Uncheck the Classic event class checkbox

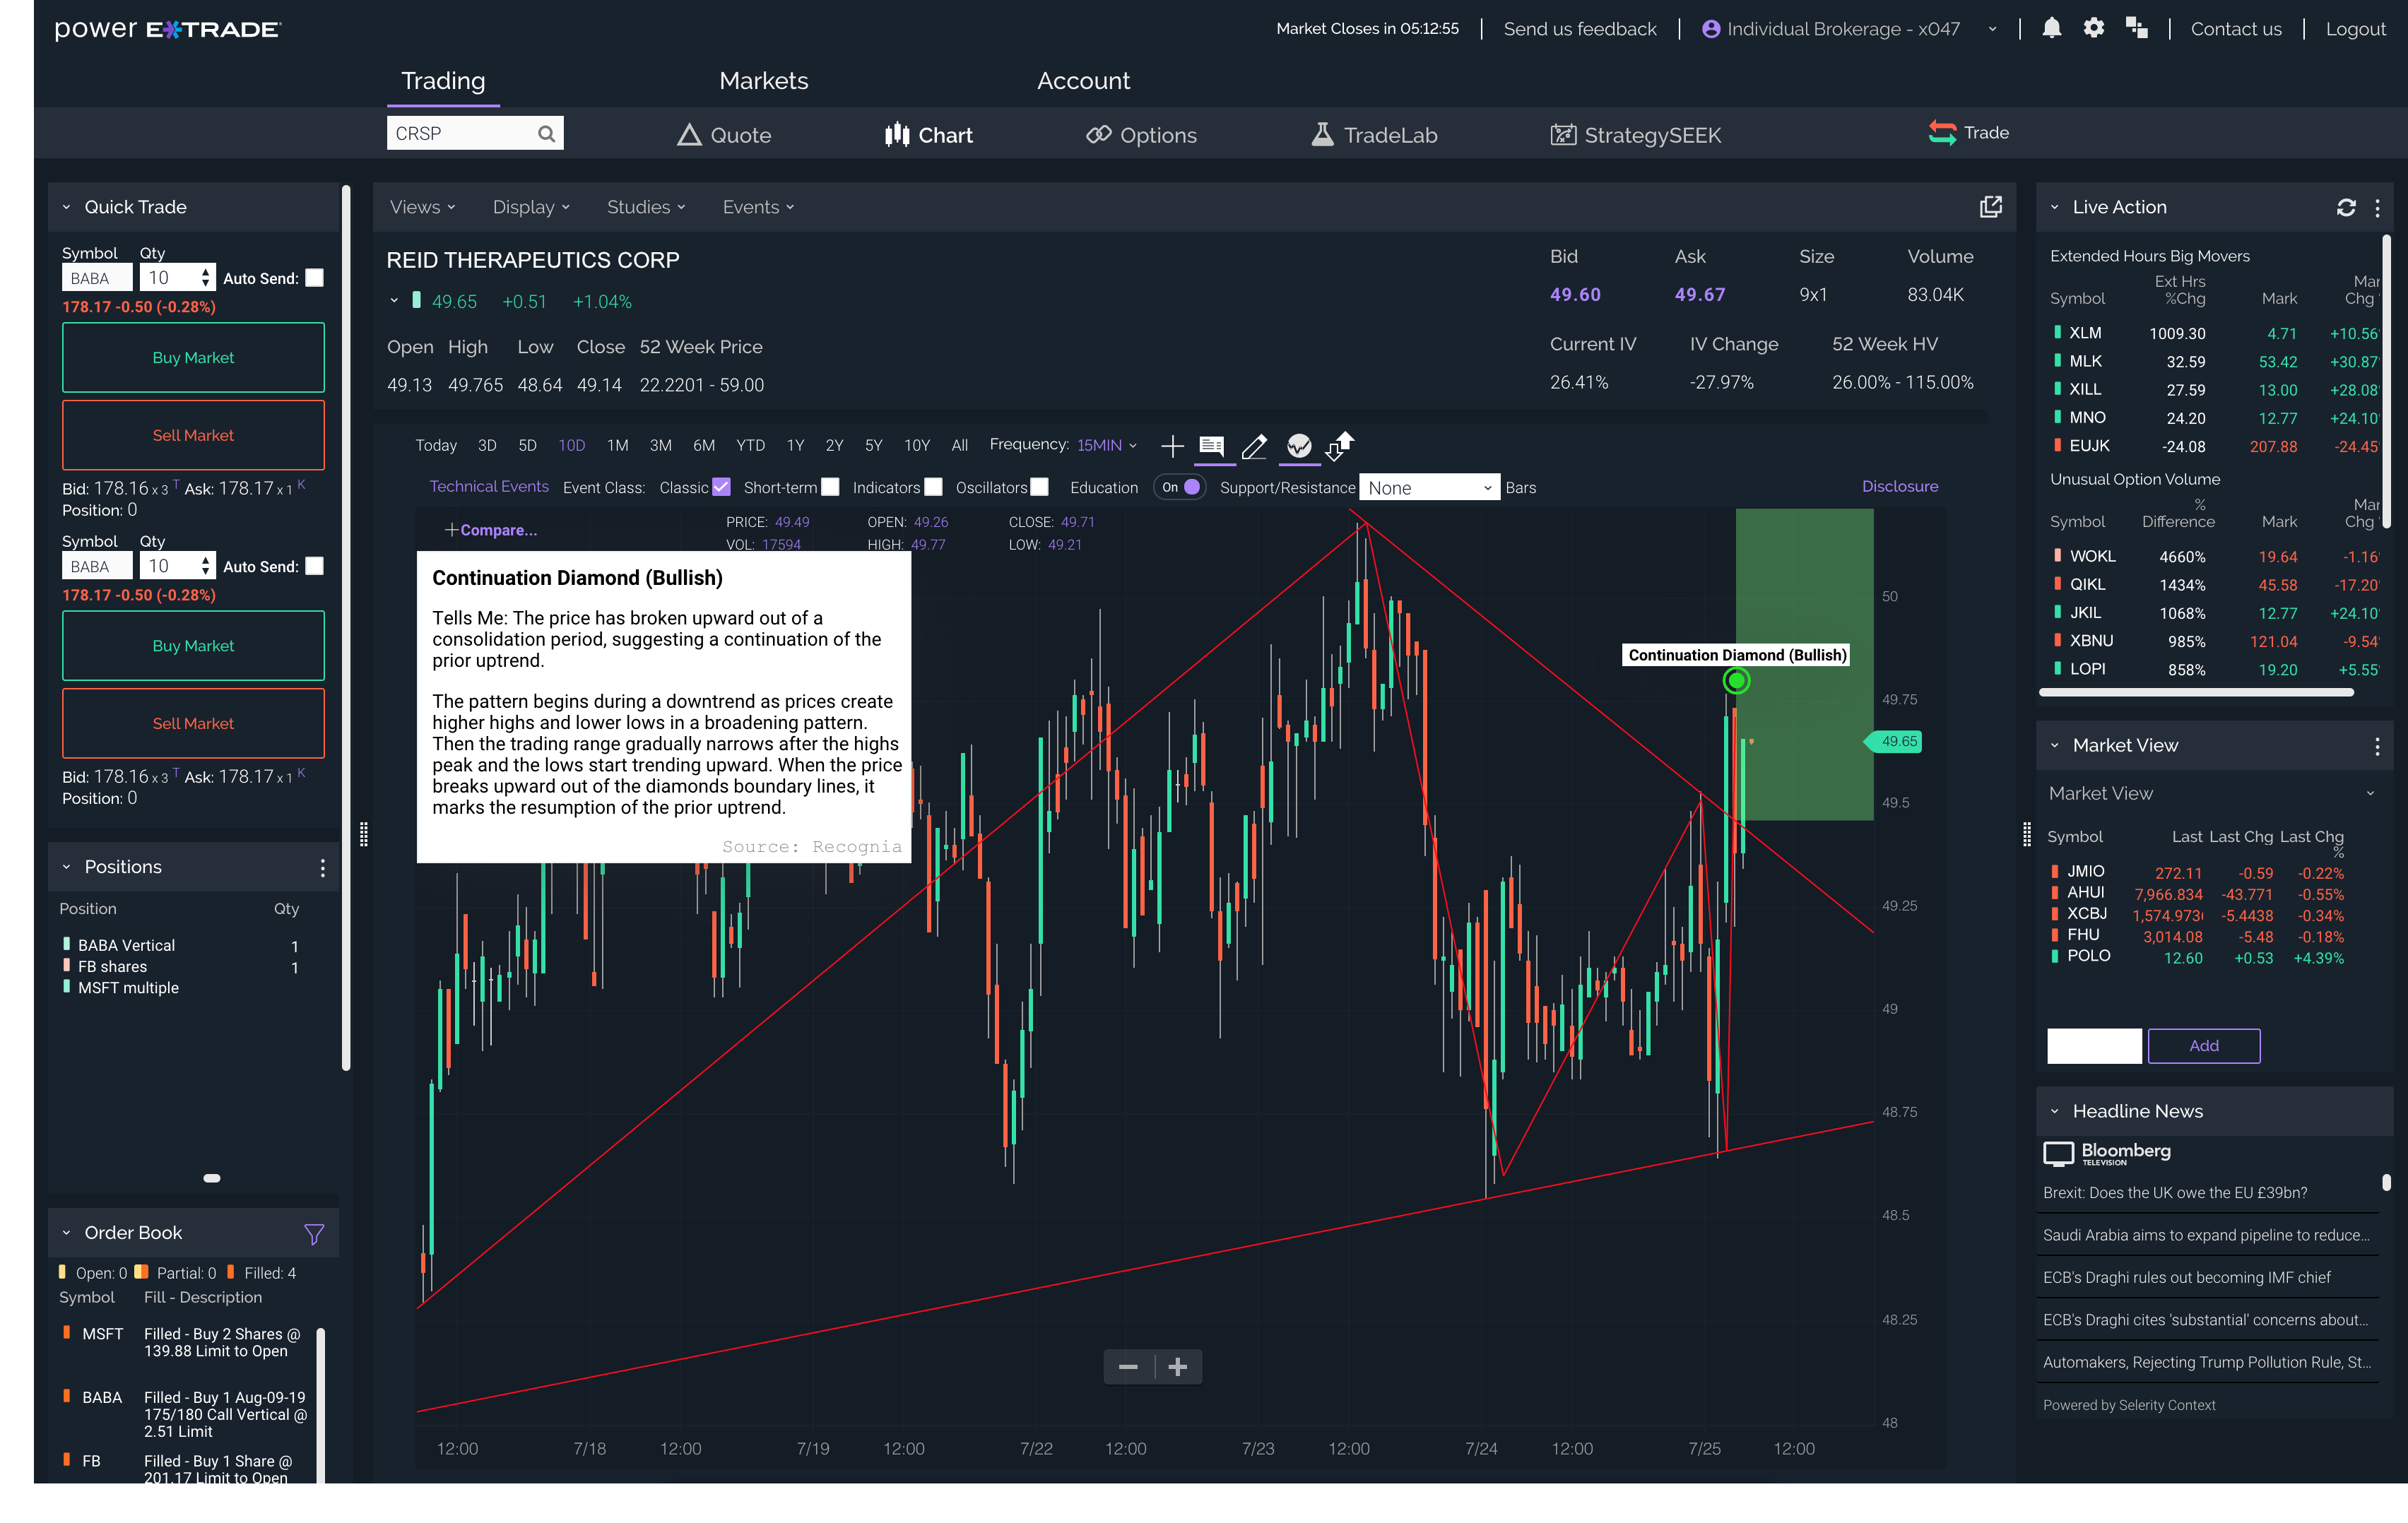click(x=721, y=487)
